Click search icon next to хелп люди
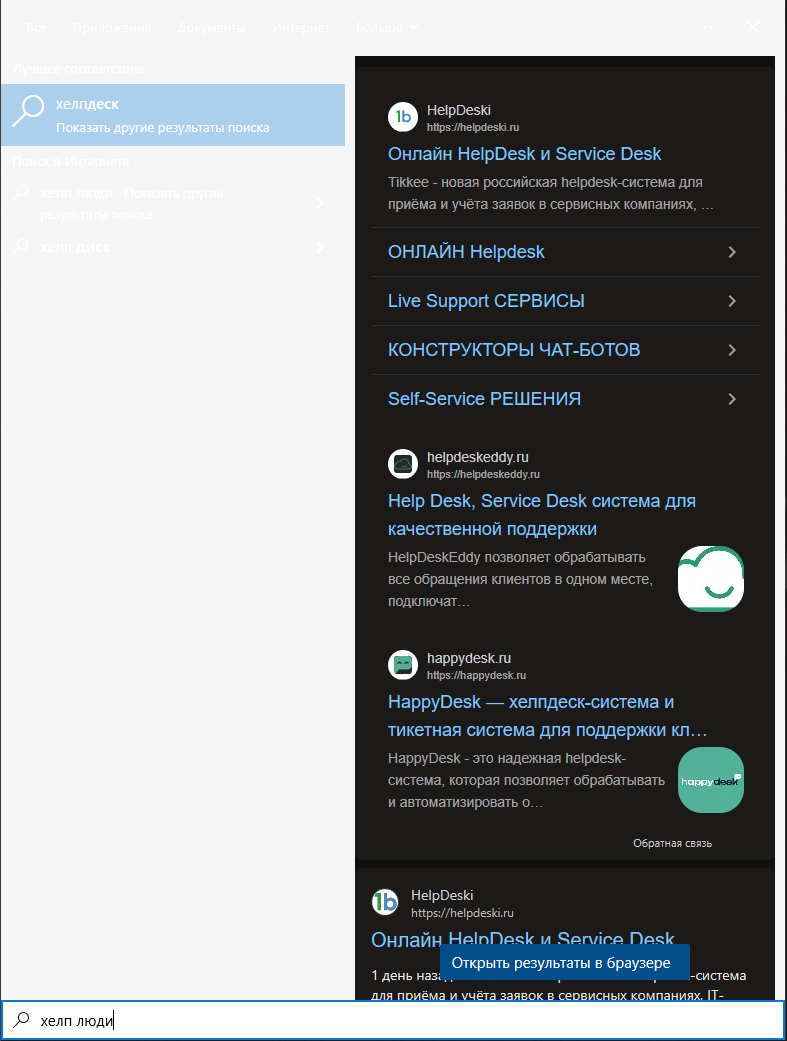787x1041 pixels. click(x=21, y=193)
